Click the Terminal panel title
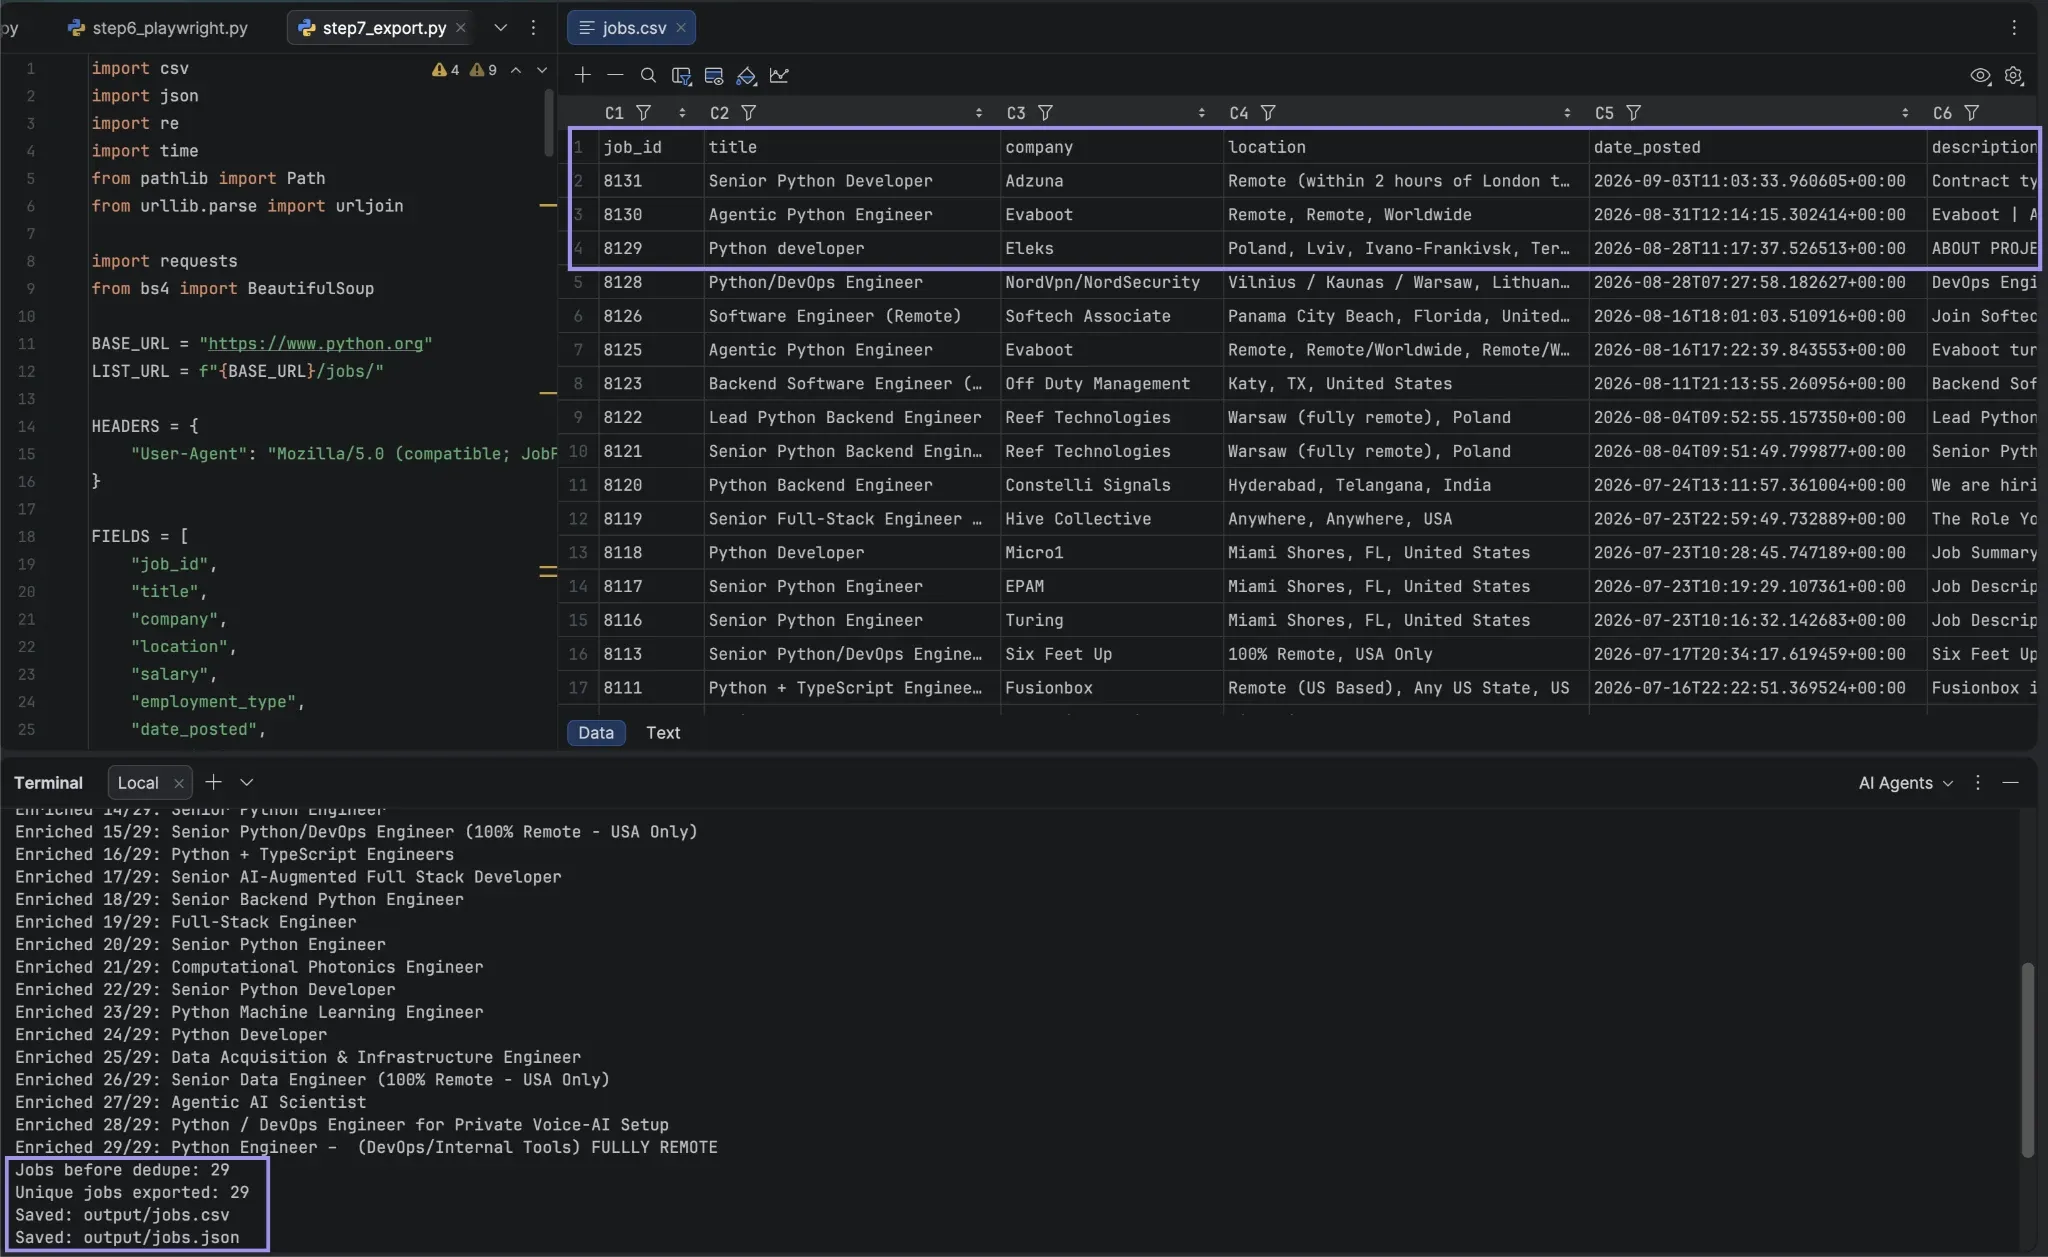This screenshot has height=1257, width=2048. point(48,783)
